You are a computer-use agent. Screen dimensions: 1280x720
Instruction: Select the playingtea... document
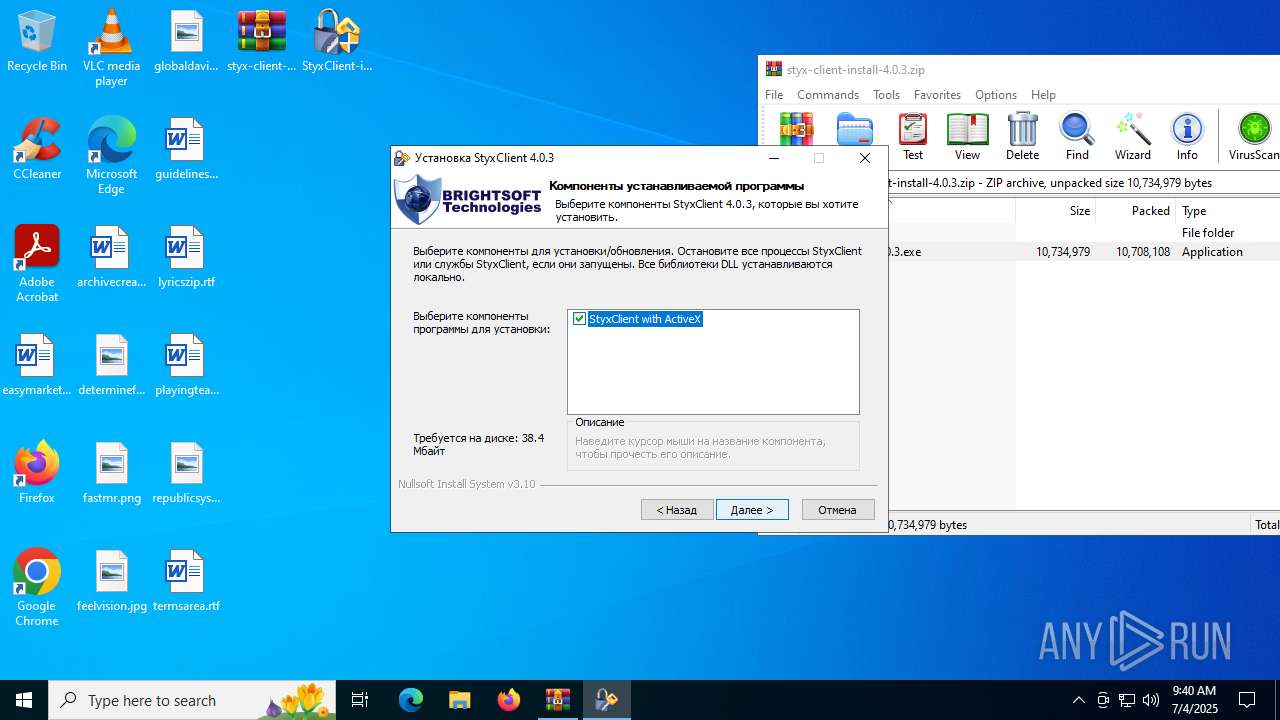click(x=186, y=366)
